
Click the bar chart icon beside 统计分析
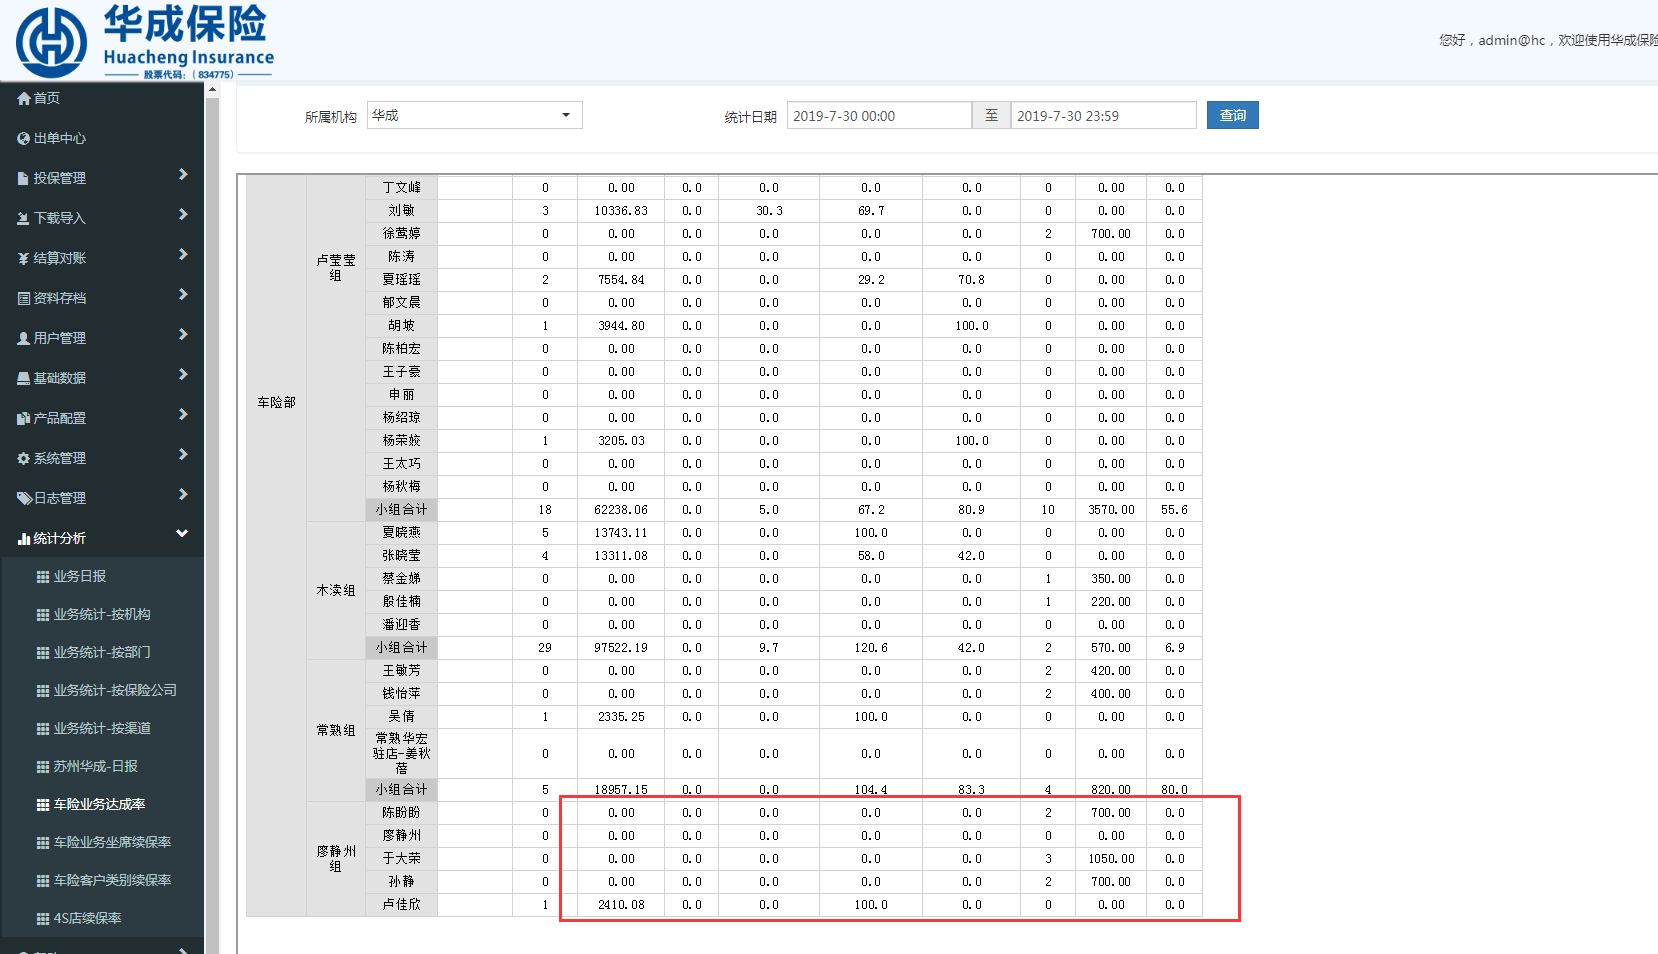tap(24, 538)
